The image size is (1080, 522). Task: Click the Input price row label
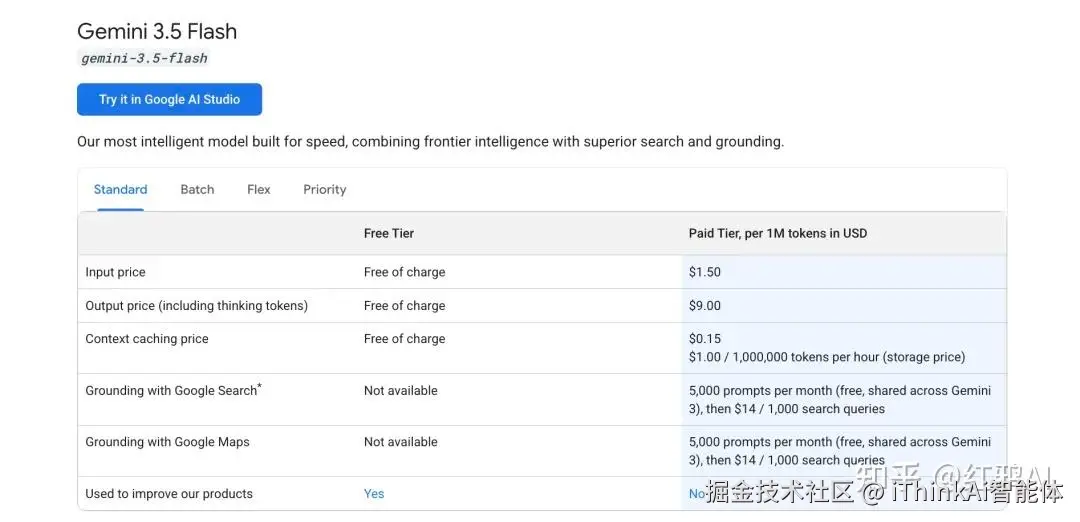[115, 272]
